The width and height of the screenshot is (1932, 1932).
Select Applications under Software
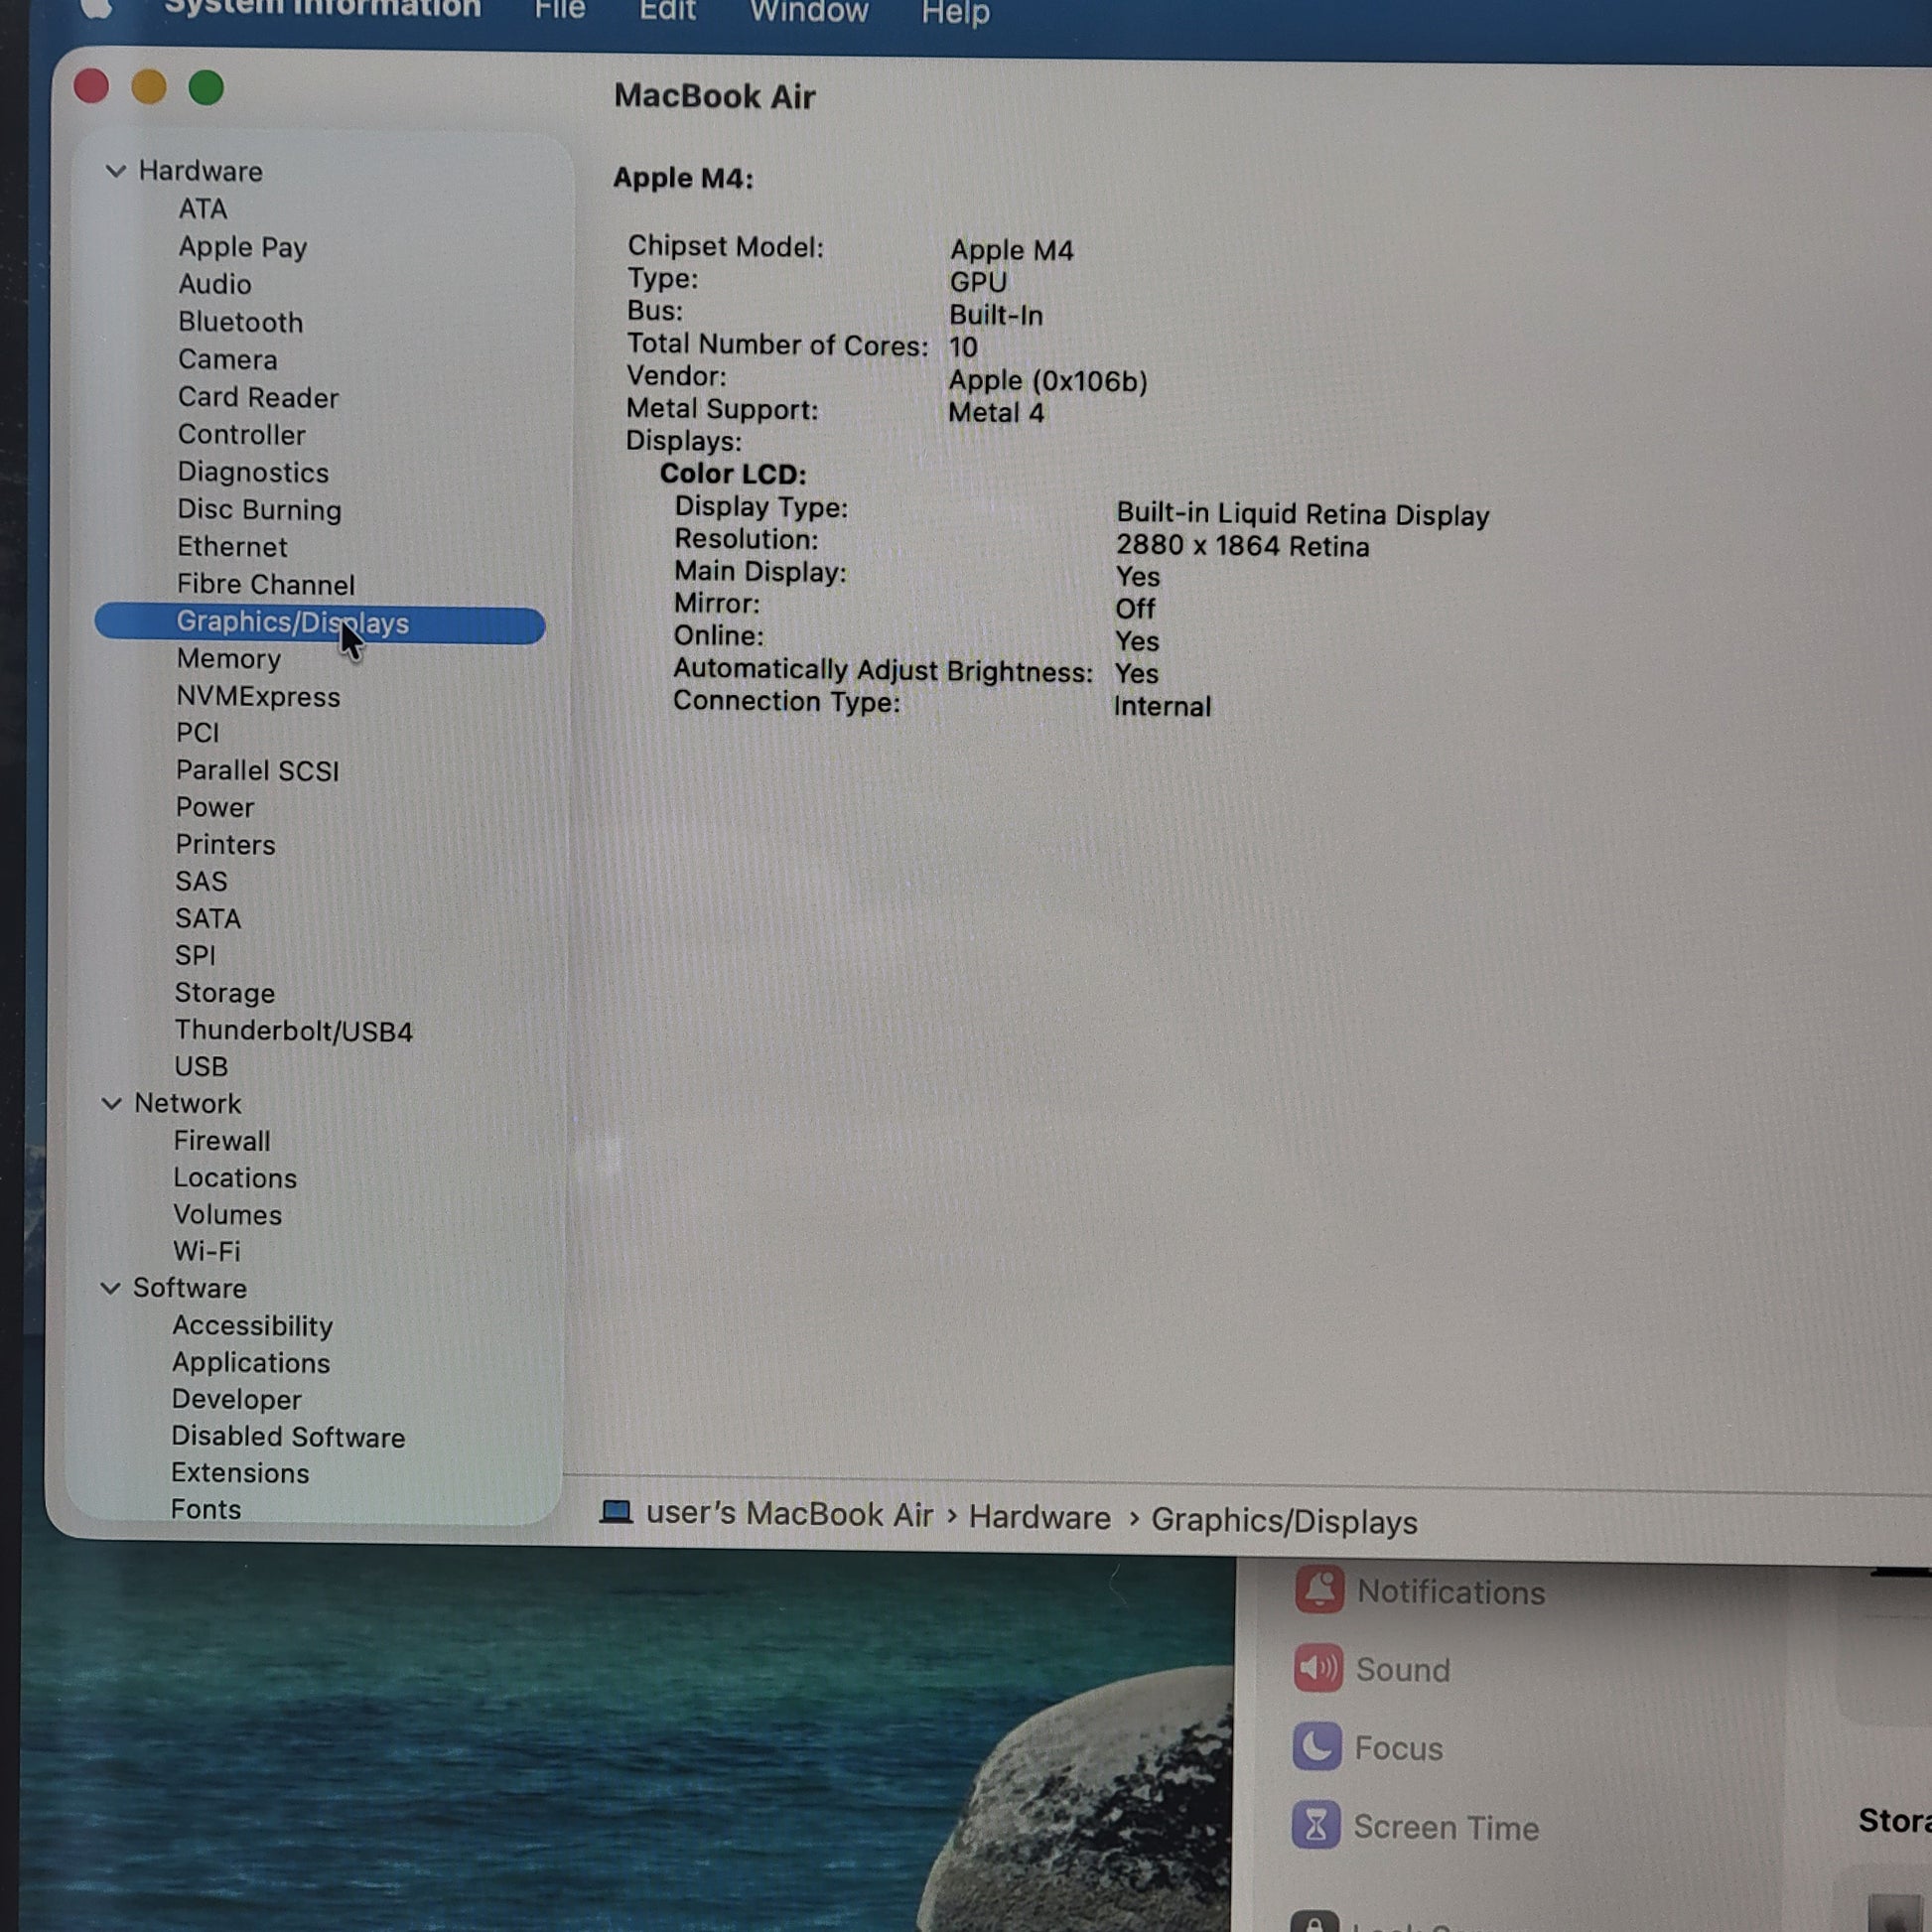coord(250,1362)
